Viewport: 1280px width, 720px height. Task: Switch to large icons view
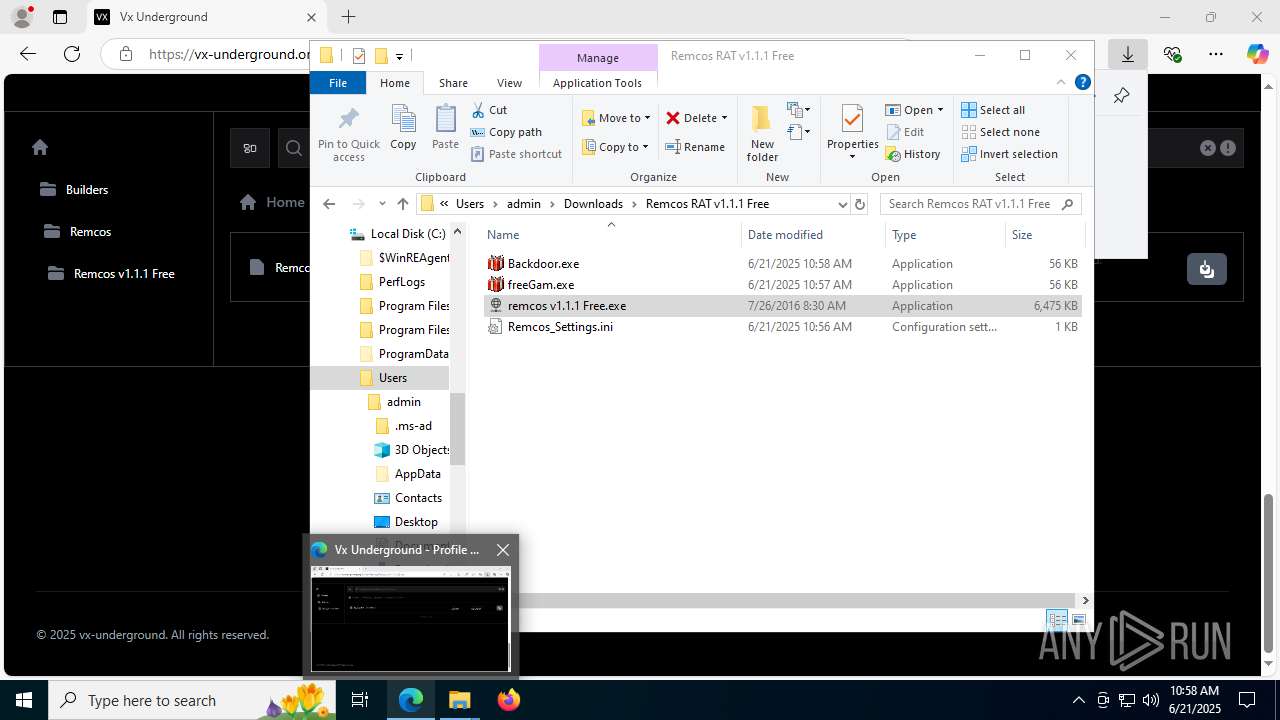click(1079, 621)
